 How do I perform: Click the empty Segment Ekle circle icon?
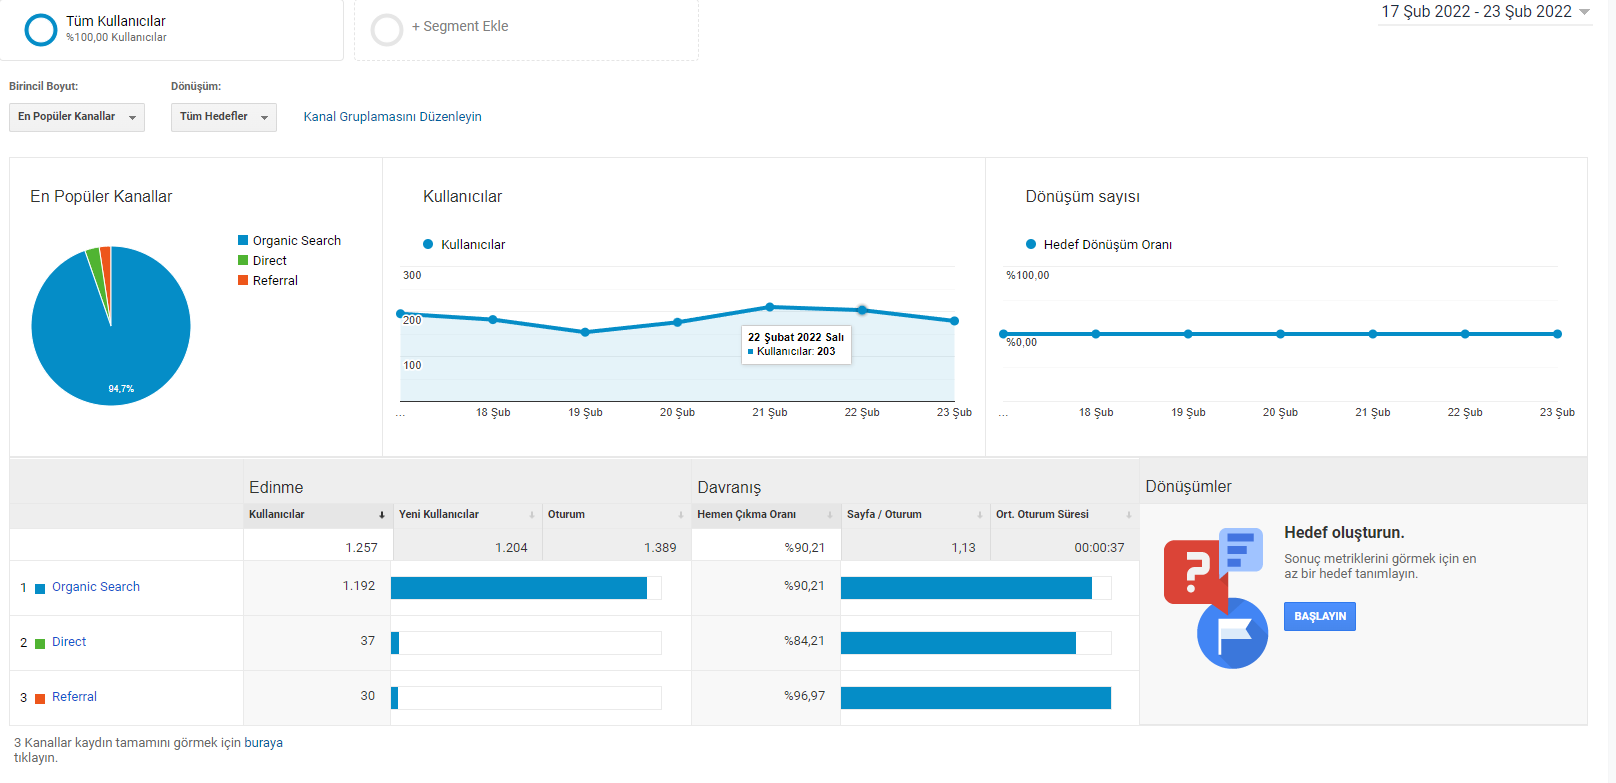tap(387, 30)
